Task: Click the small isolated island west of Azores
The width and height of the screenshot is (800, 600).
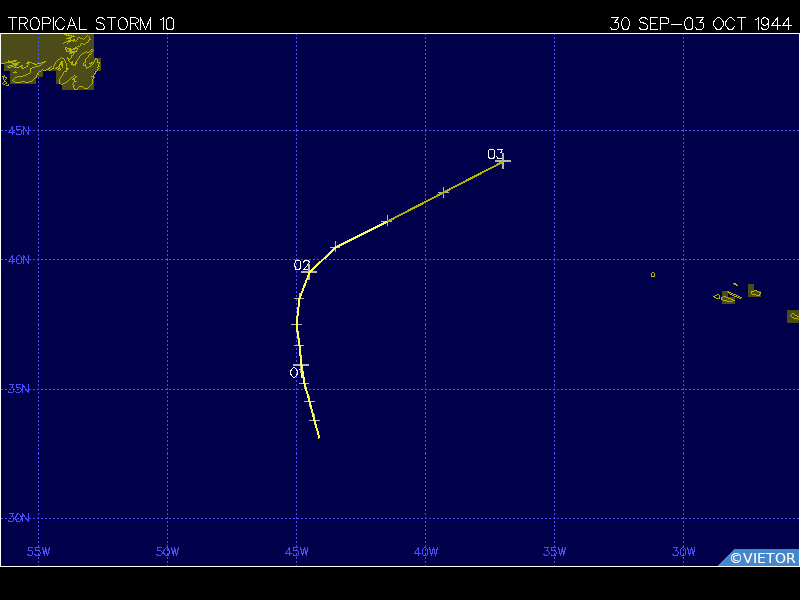Action: (653, 274)
